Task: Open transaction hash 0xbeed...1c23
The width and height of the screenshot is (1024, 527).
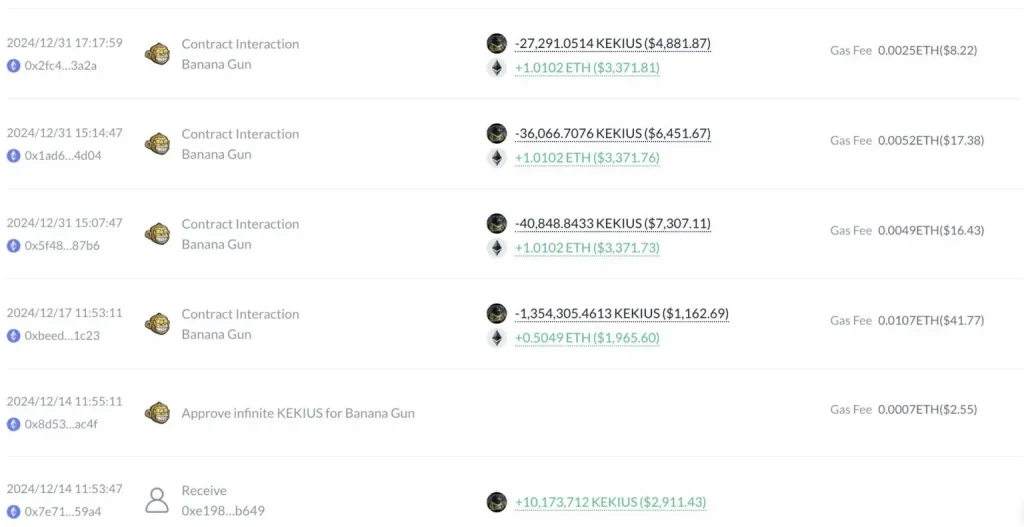Action: (62, 336)
